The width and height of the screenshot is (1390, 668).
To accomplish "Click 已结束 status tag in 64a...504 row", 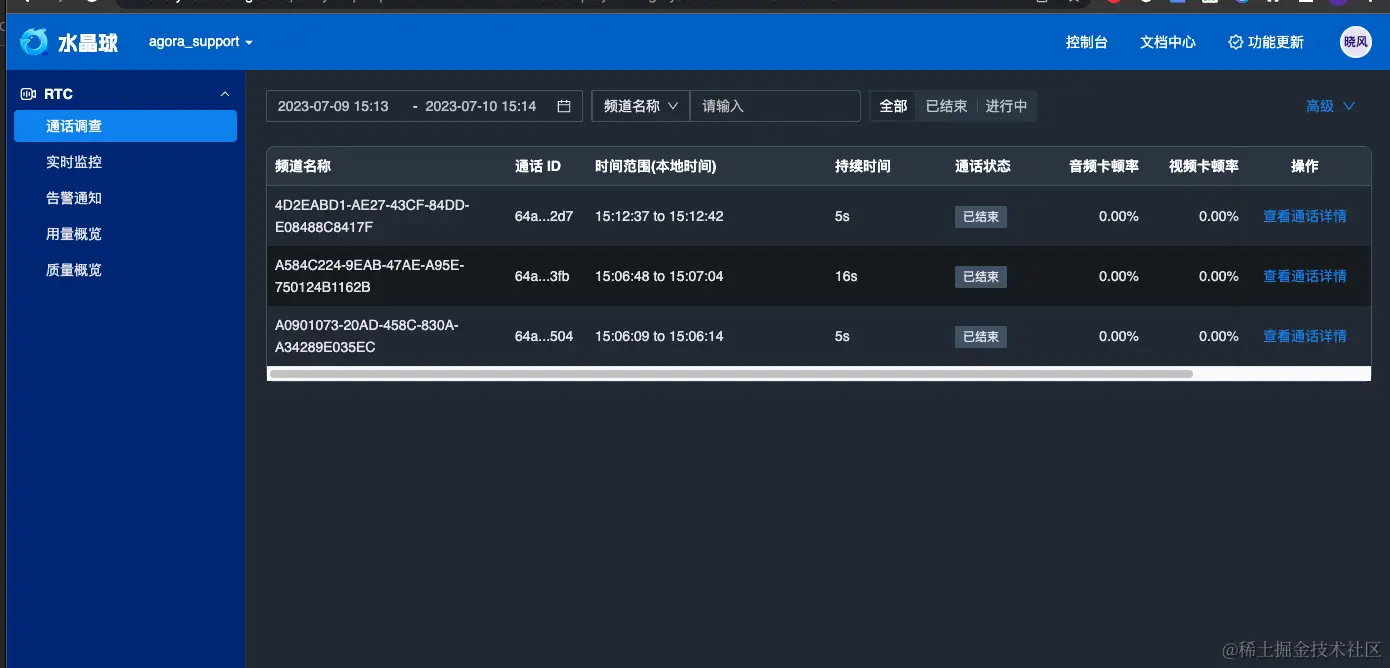I will [981, 336].
